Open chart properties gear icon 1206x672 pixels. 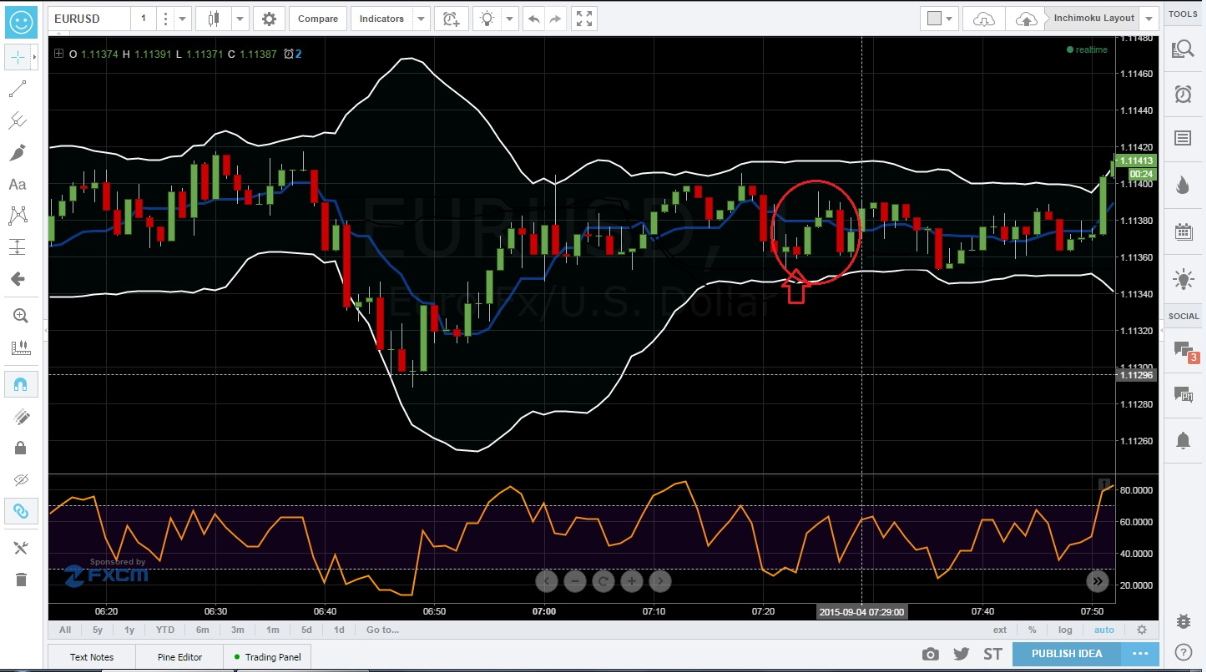point(268,18)
